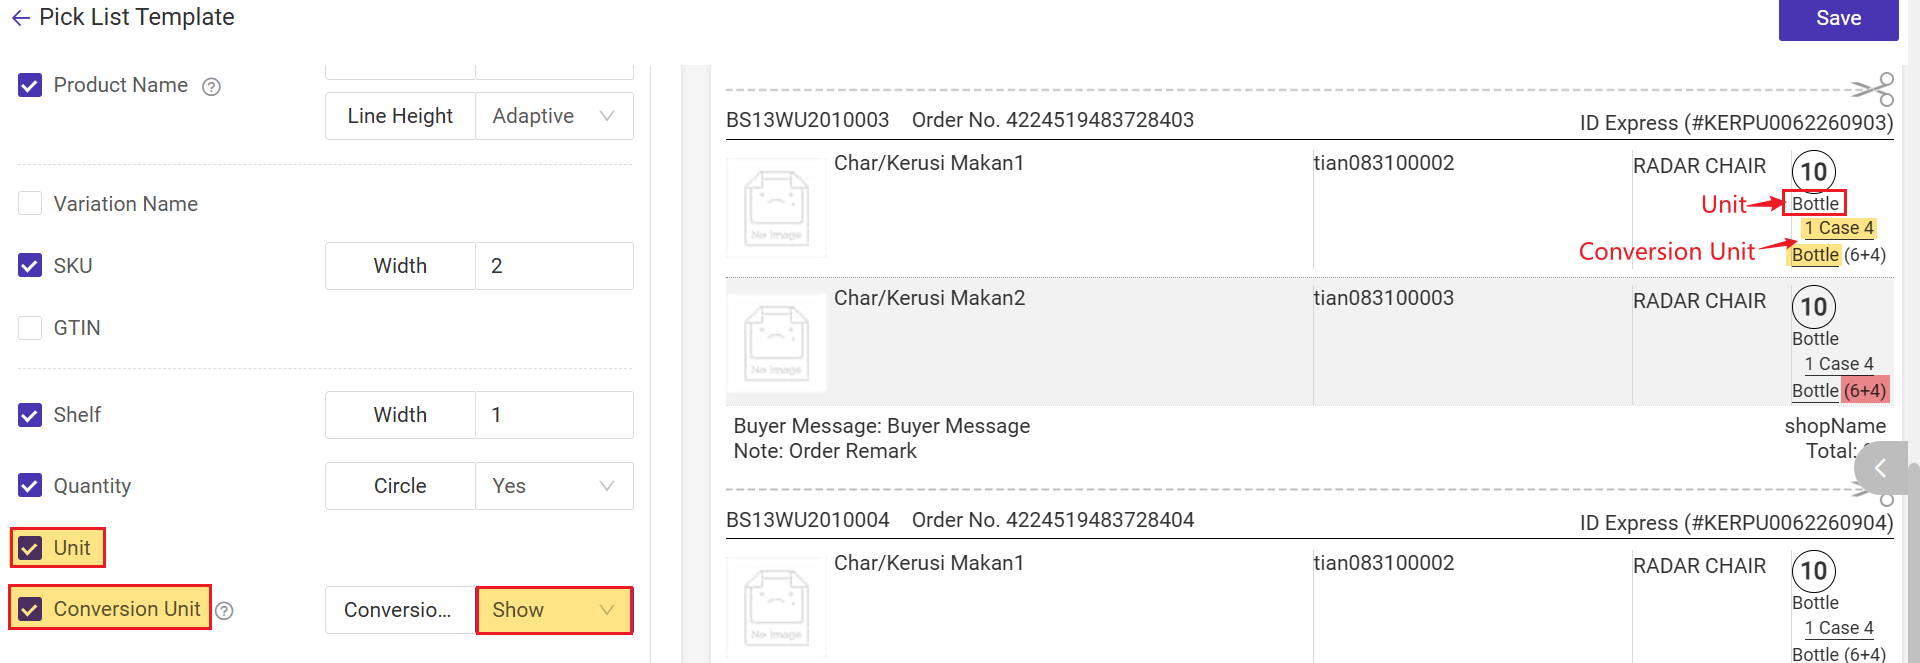Enable the Variation Name checkbox
This screenshot has height=663, width=1920.
point(30,204)
